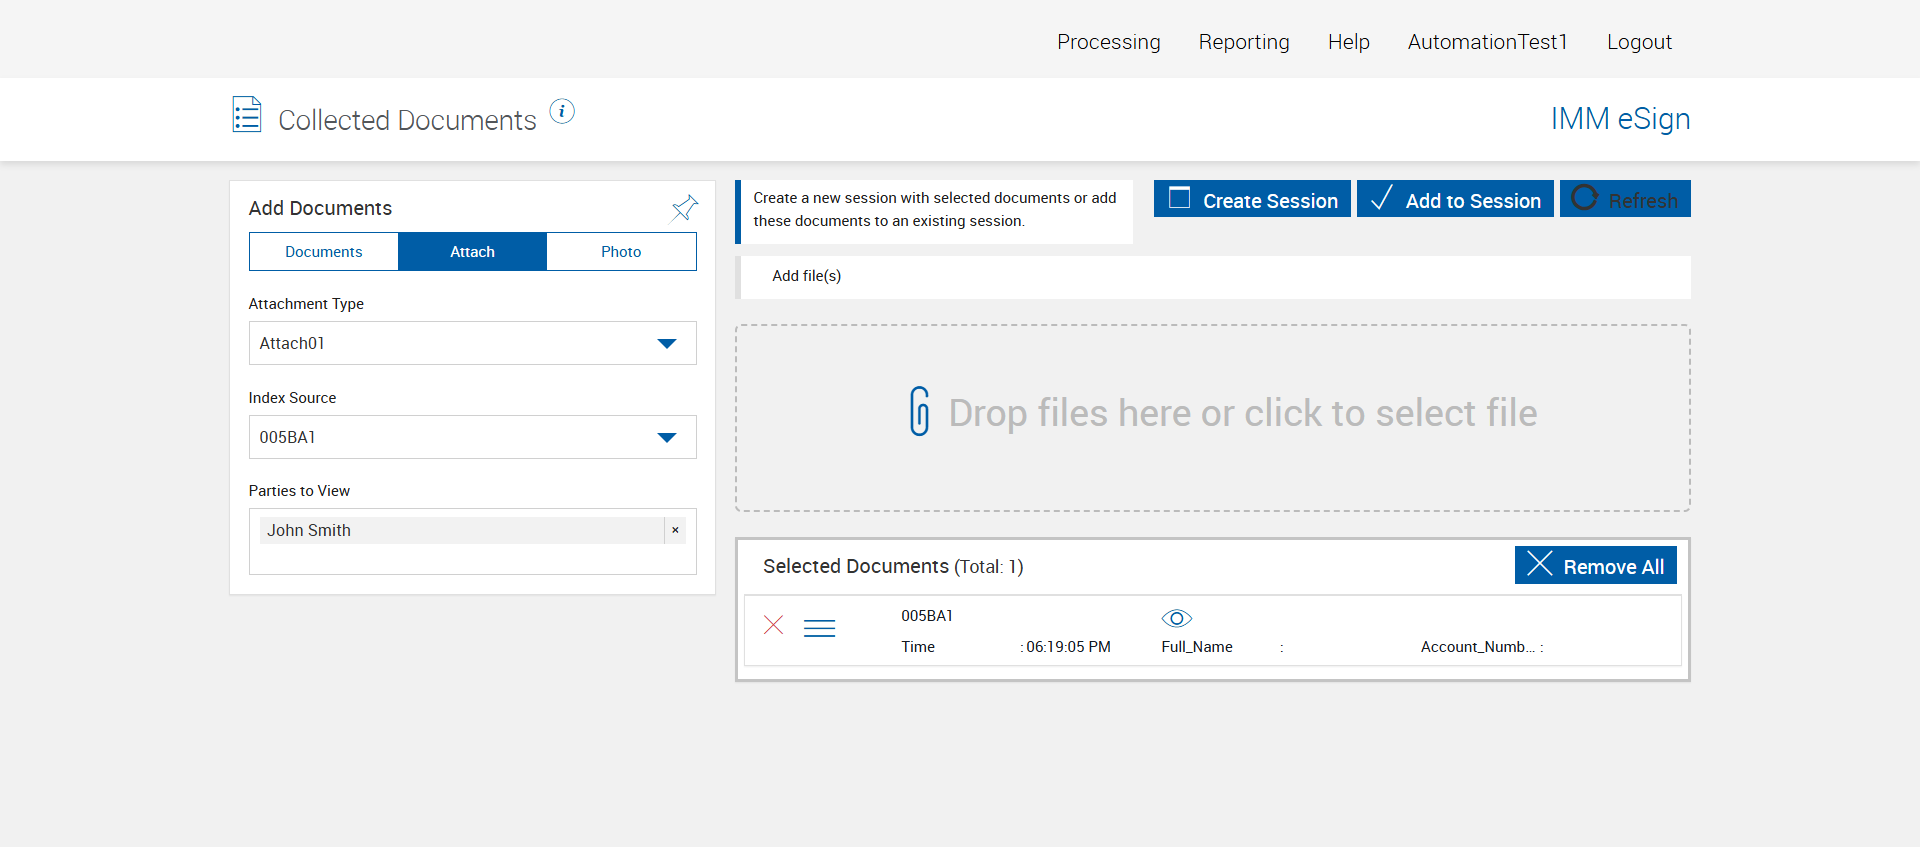Screen dimensions: 1920x847
Task: Click the paperclip icon in drop area
Action: pos(919,411)
